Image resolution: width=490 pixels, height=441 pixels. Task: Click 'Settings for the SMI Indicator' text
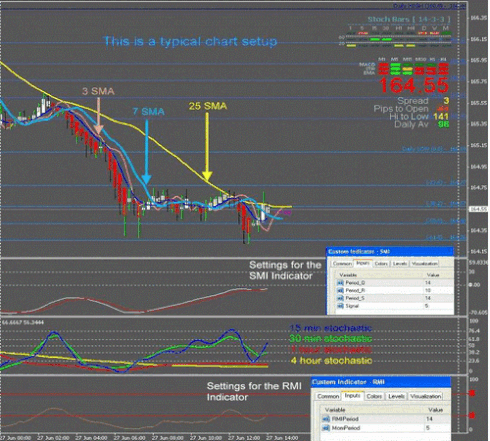[285, 270]
